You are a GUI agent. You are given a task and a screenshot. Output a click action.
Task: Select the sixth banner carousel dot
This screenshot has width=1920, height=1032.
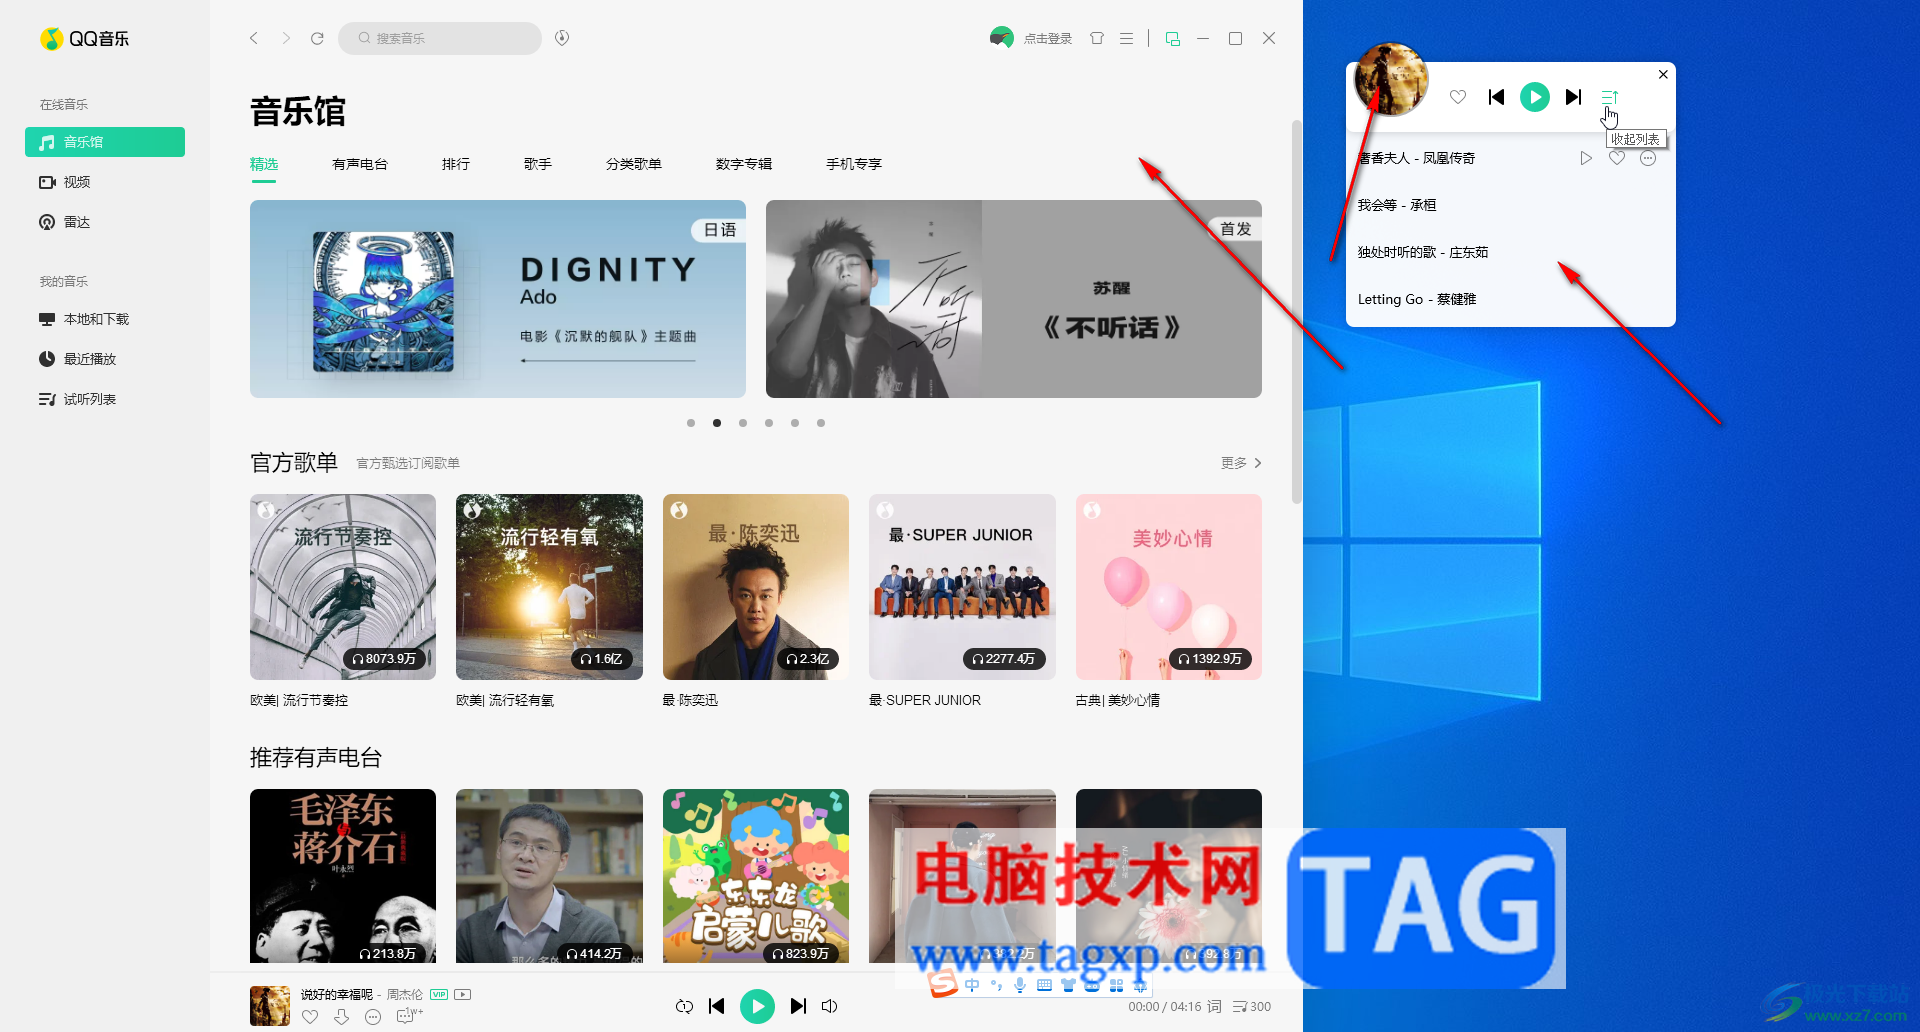[821, 423]
